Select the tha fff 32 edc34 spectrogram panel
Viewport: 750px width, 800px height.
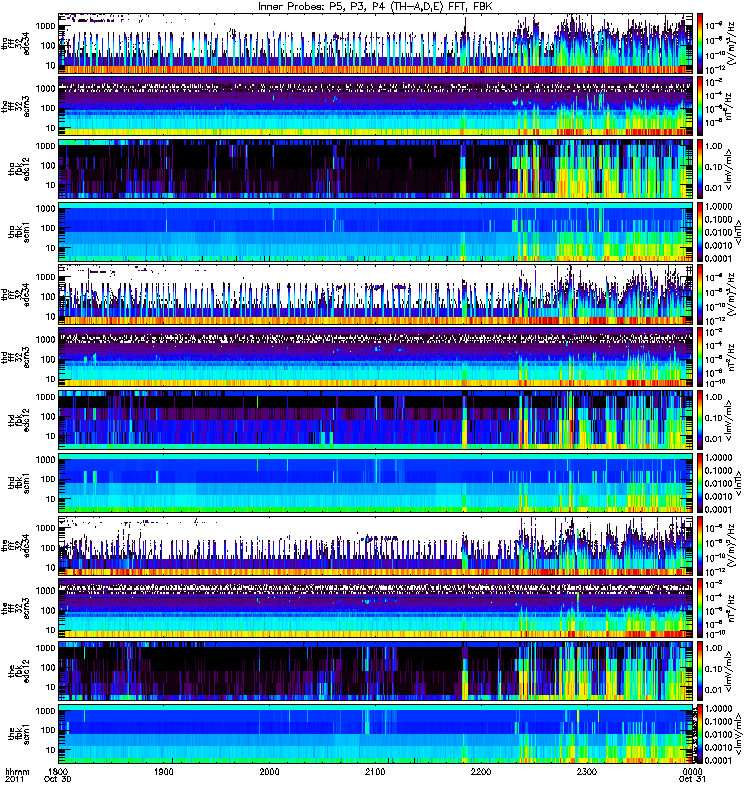click(376, 43)
